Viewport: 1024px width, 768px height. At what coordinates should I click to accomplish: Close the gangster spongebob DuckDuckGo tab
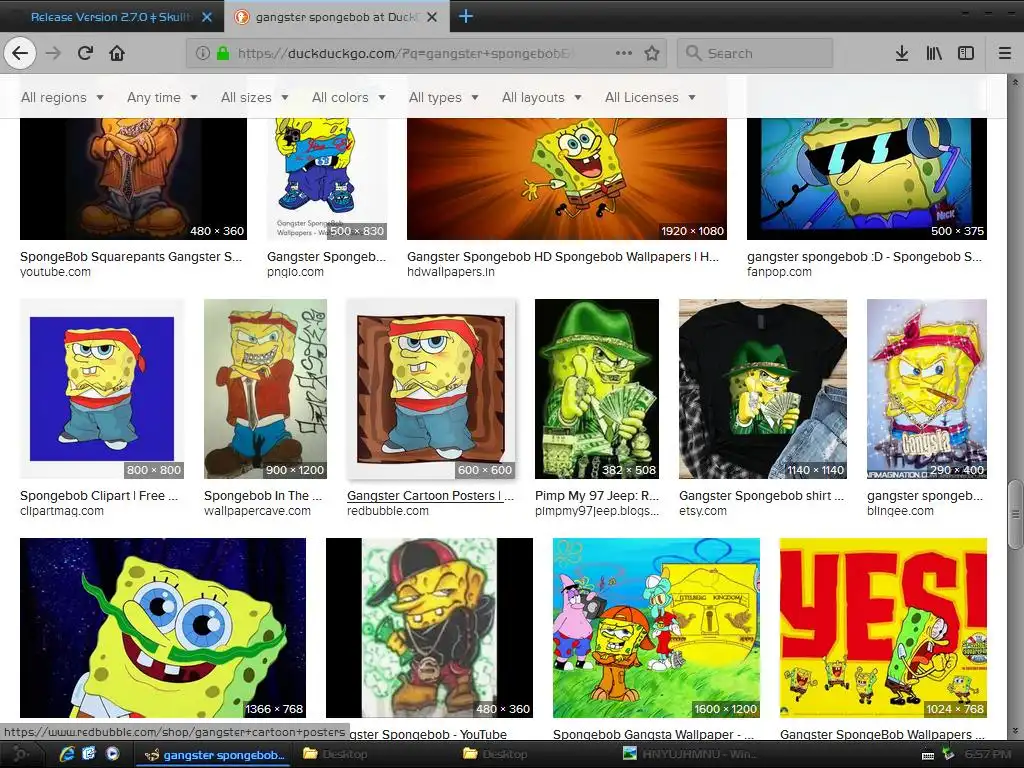(432, 17)
